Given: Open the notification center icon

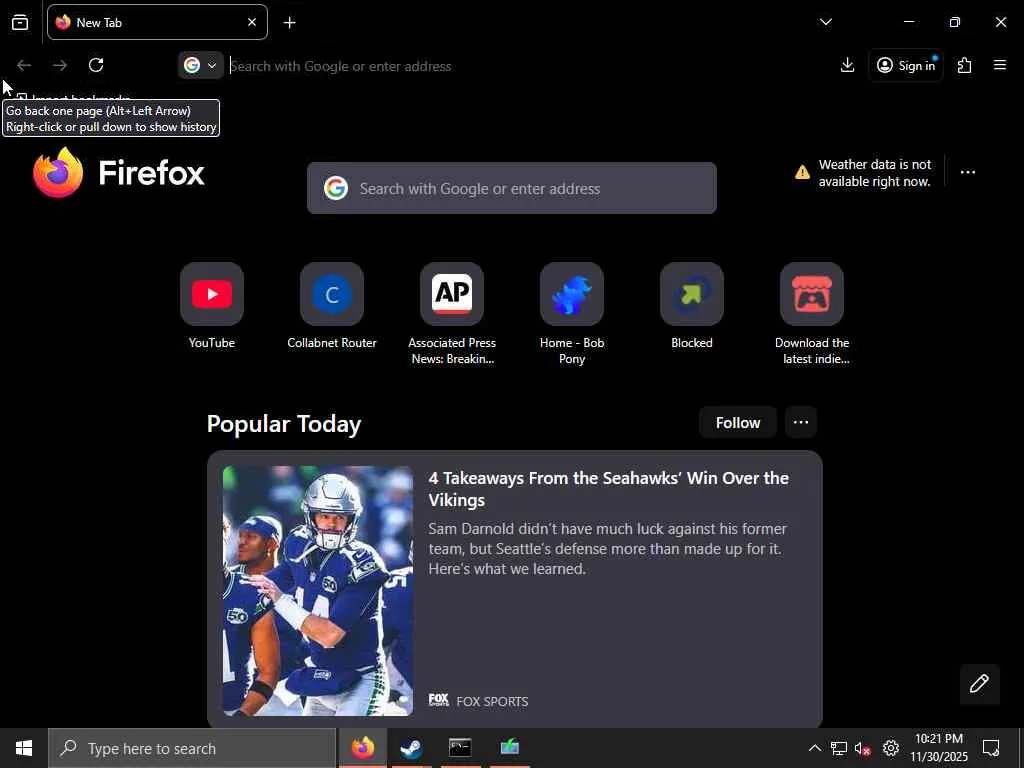Looking at the screenshot, I should click(x=991, y=748).
